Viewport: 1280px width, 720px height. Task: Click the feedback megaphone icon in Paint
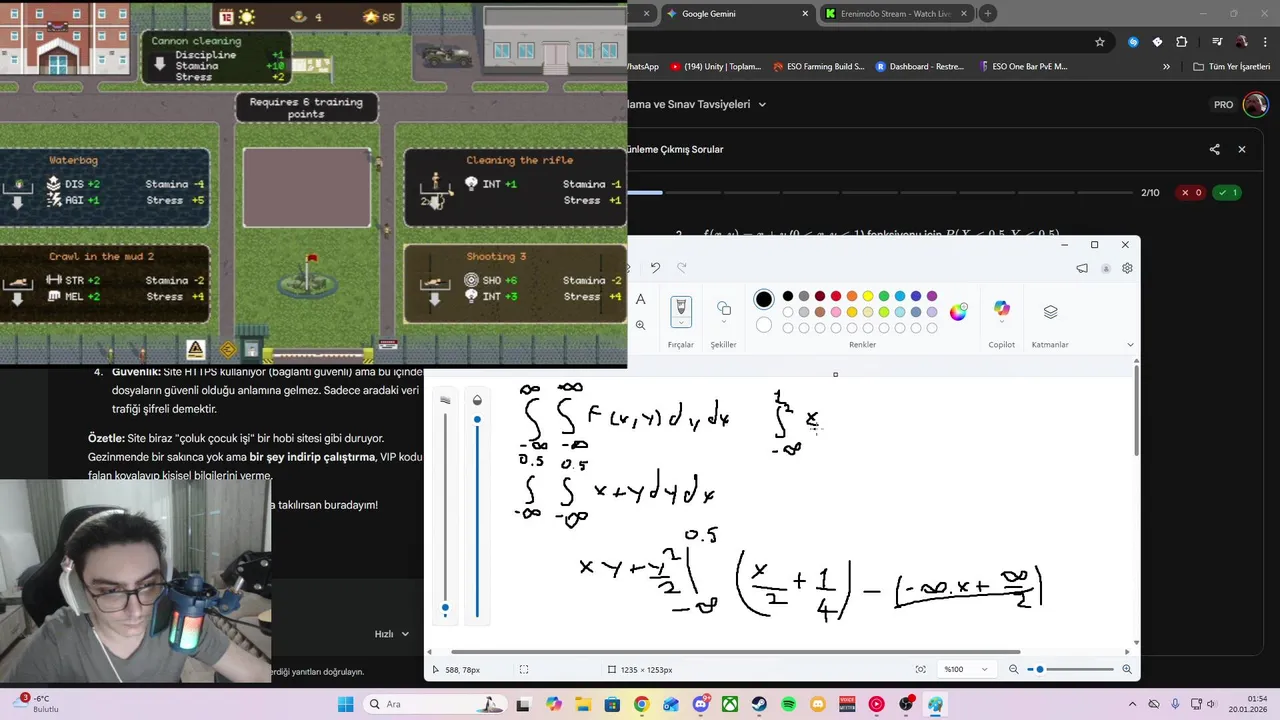1082,268
